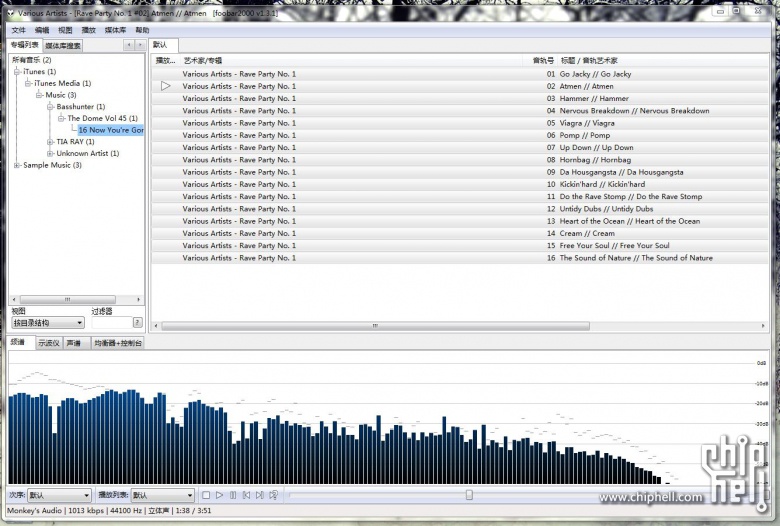Select track 11 Do the Rave Stomp
780x526 pixels.
pos(460,197)
